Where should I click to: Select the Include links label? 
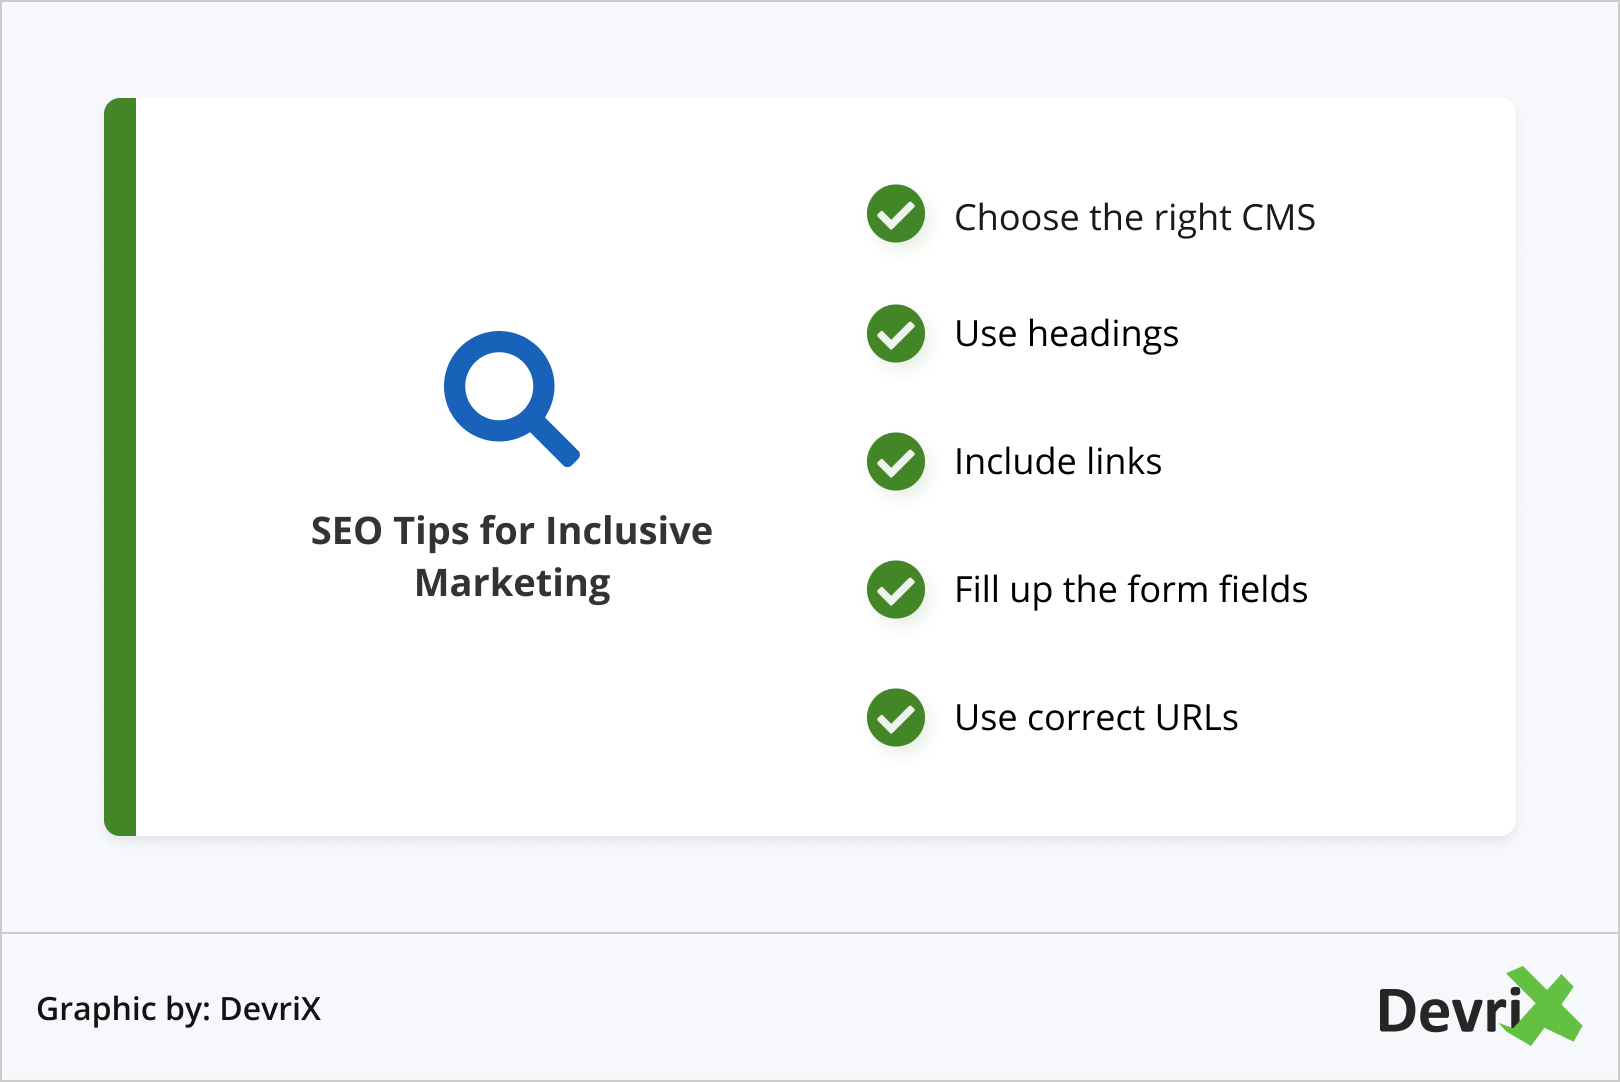tap(1058, 462)
